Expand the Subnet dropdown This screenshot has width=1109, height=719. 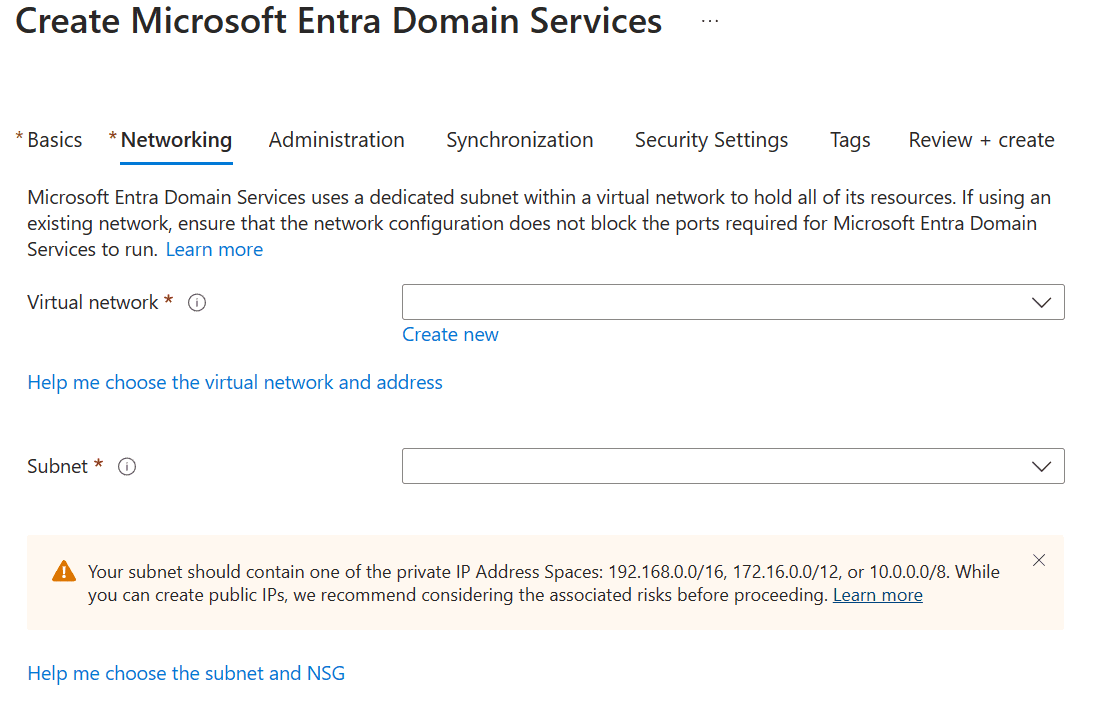click(733, 466)
